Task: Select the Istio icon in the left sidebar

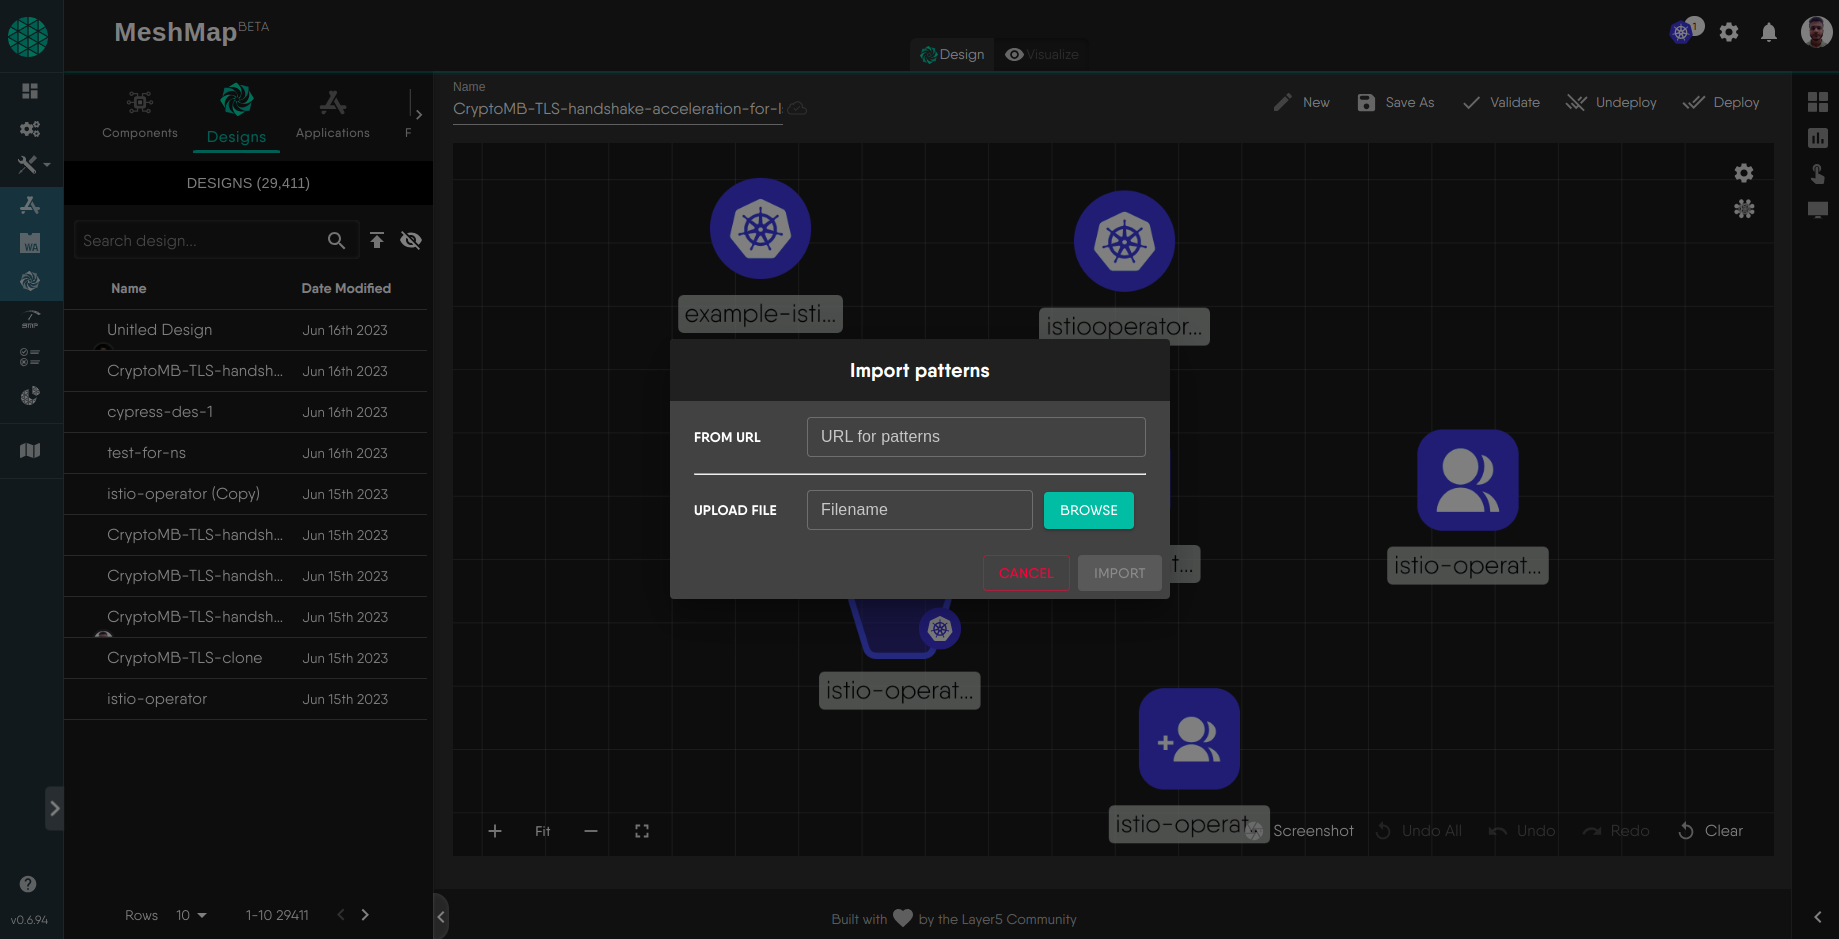Action: pos(30,280)
